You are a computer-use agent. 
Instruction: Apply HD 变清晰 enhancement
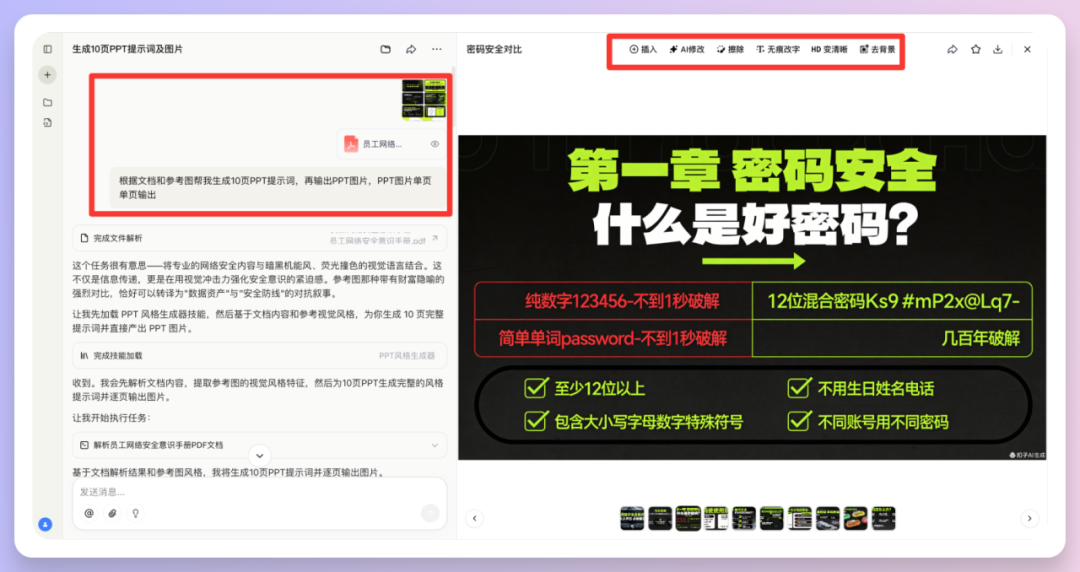click(x=829, y=49)
